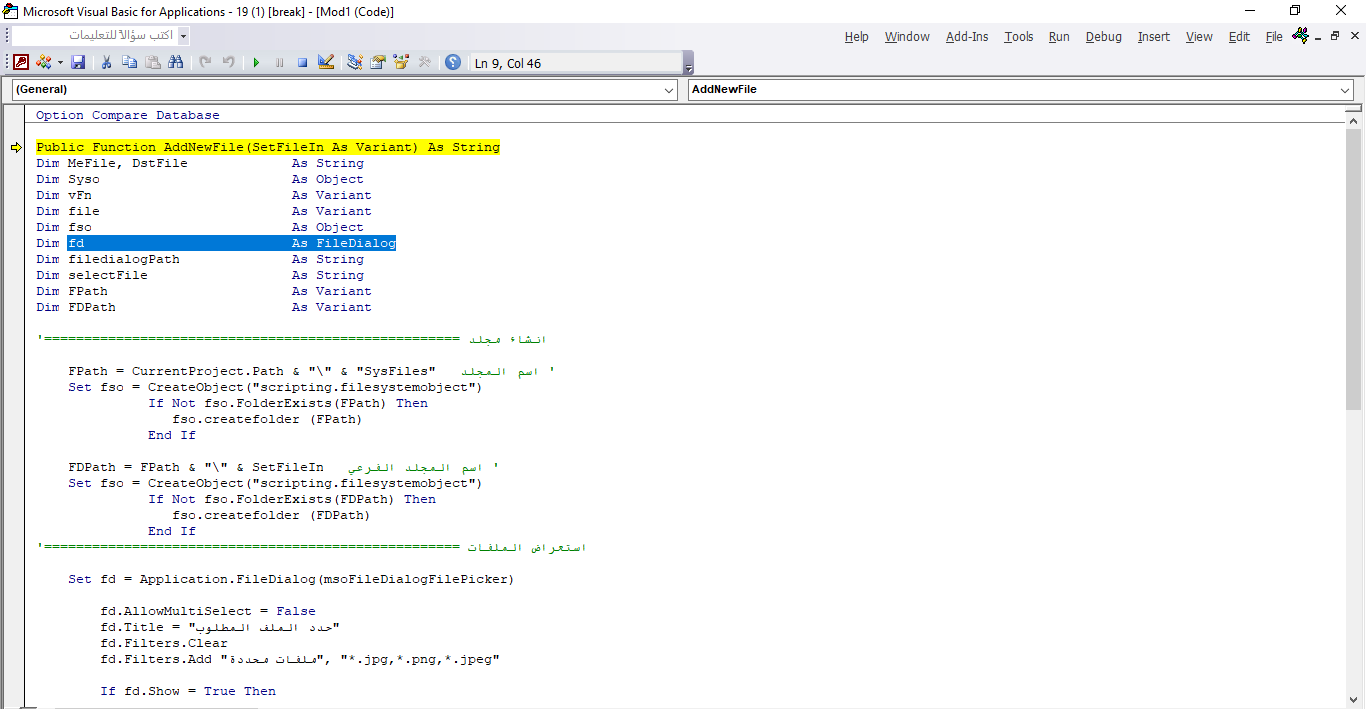The image size is (1366, 709).
Task: Click the help question input box
Action: 94,35
